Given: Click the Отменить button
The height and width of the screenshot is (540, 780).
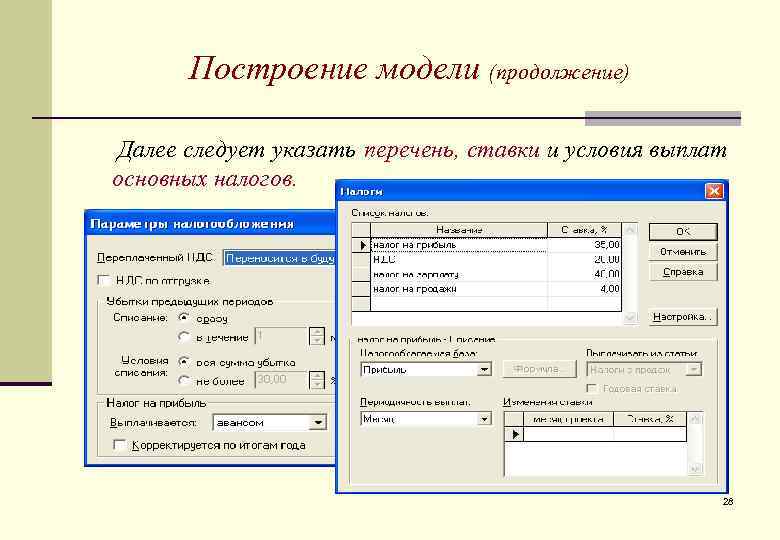Looking at the screenshot, I should 683,252.
